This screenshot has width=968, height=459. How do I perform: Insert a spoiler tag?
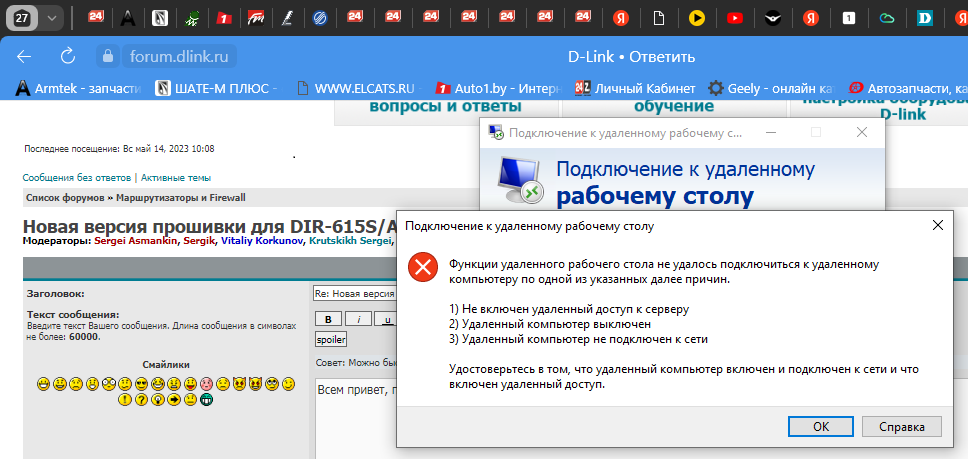coord(332,340)
